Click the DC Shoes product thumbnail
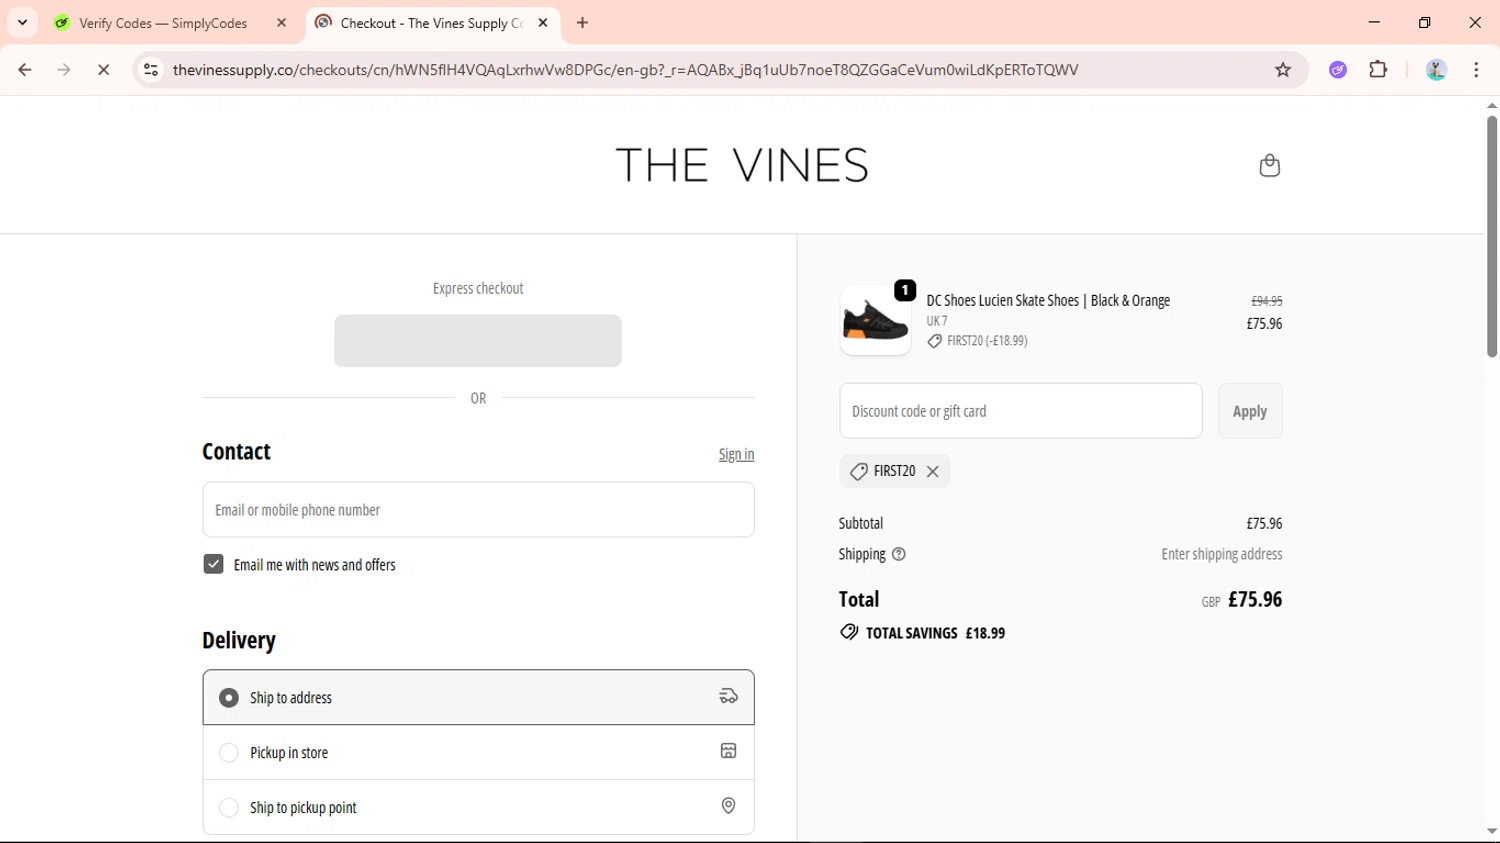This screenshot has width=1500, height=843. coord(875,320)
